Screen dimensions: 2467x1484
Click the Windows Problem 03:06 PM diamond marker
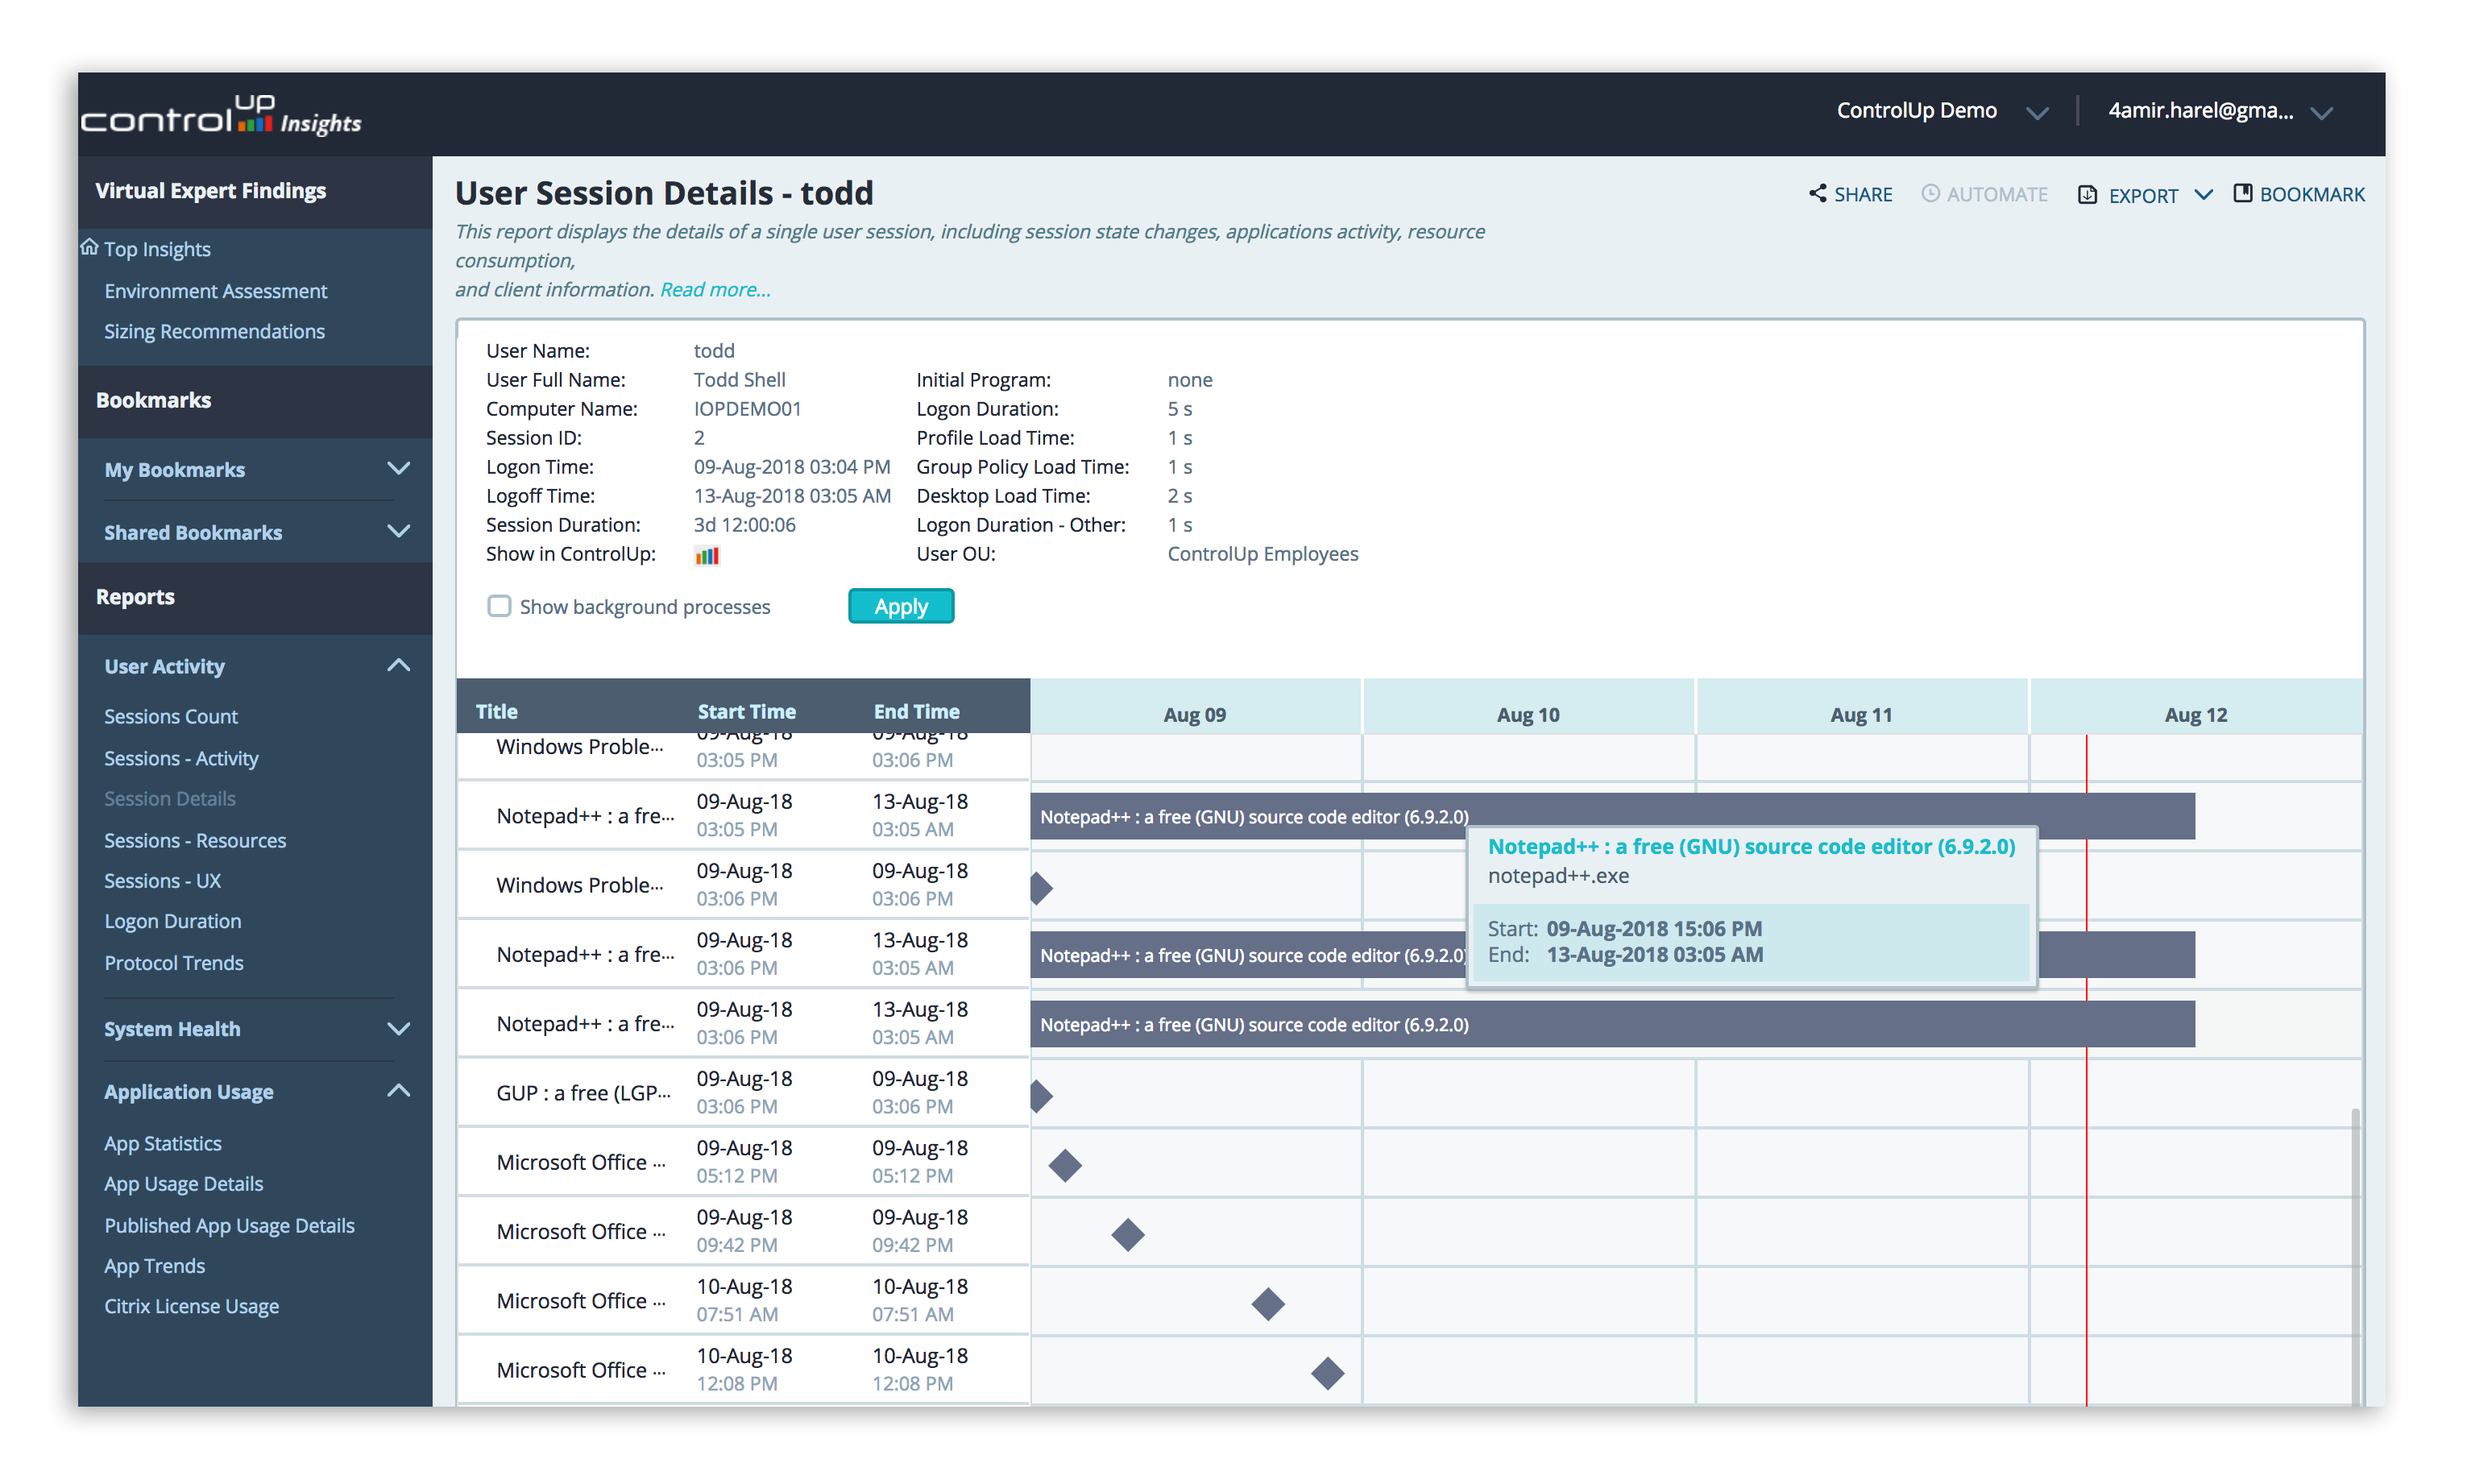1041,887
